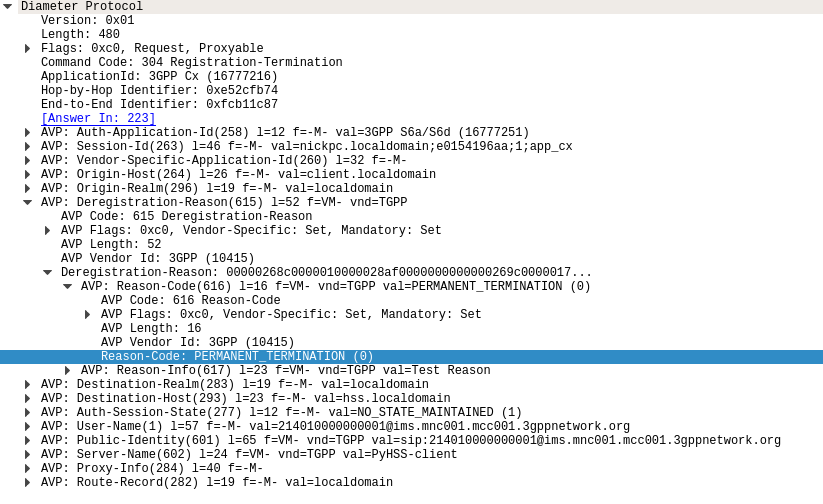This screenshot has height=504, width=823.
Task: Expand the Origin-Host(264) AVP
Action: pos(27,174)
